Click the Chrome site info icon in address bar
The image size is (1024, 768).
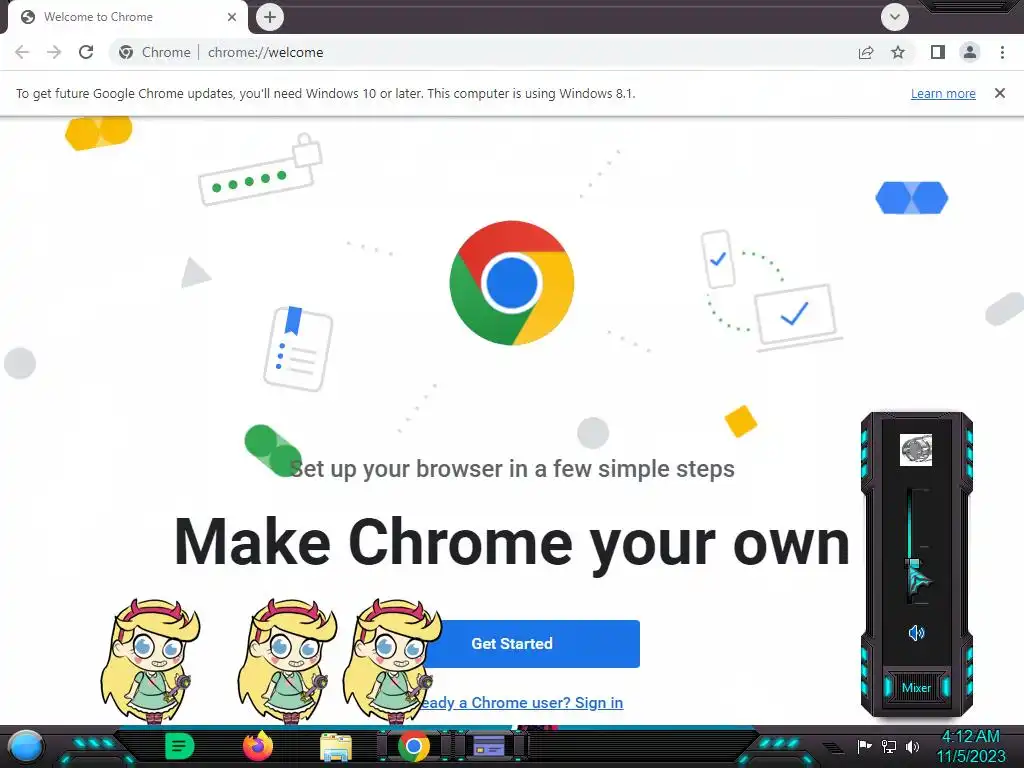tap(127, 52)
